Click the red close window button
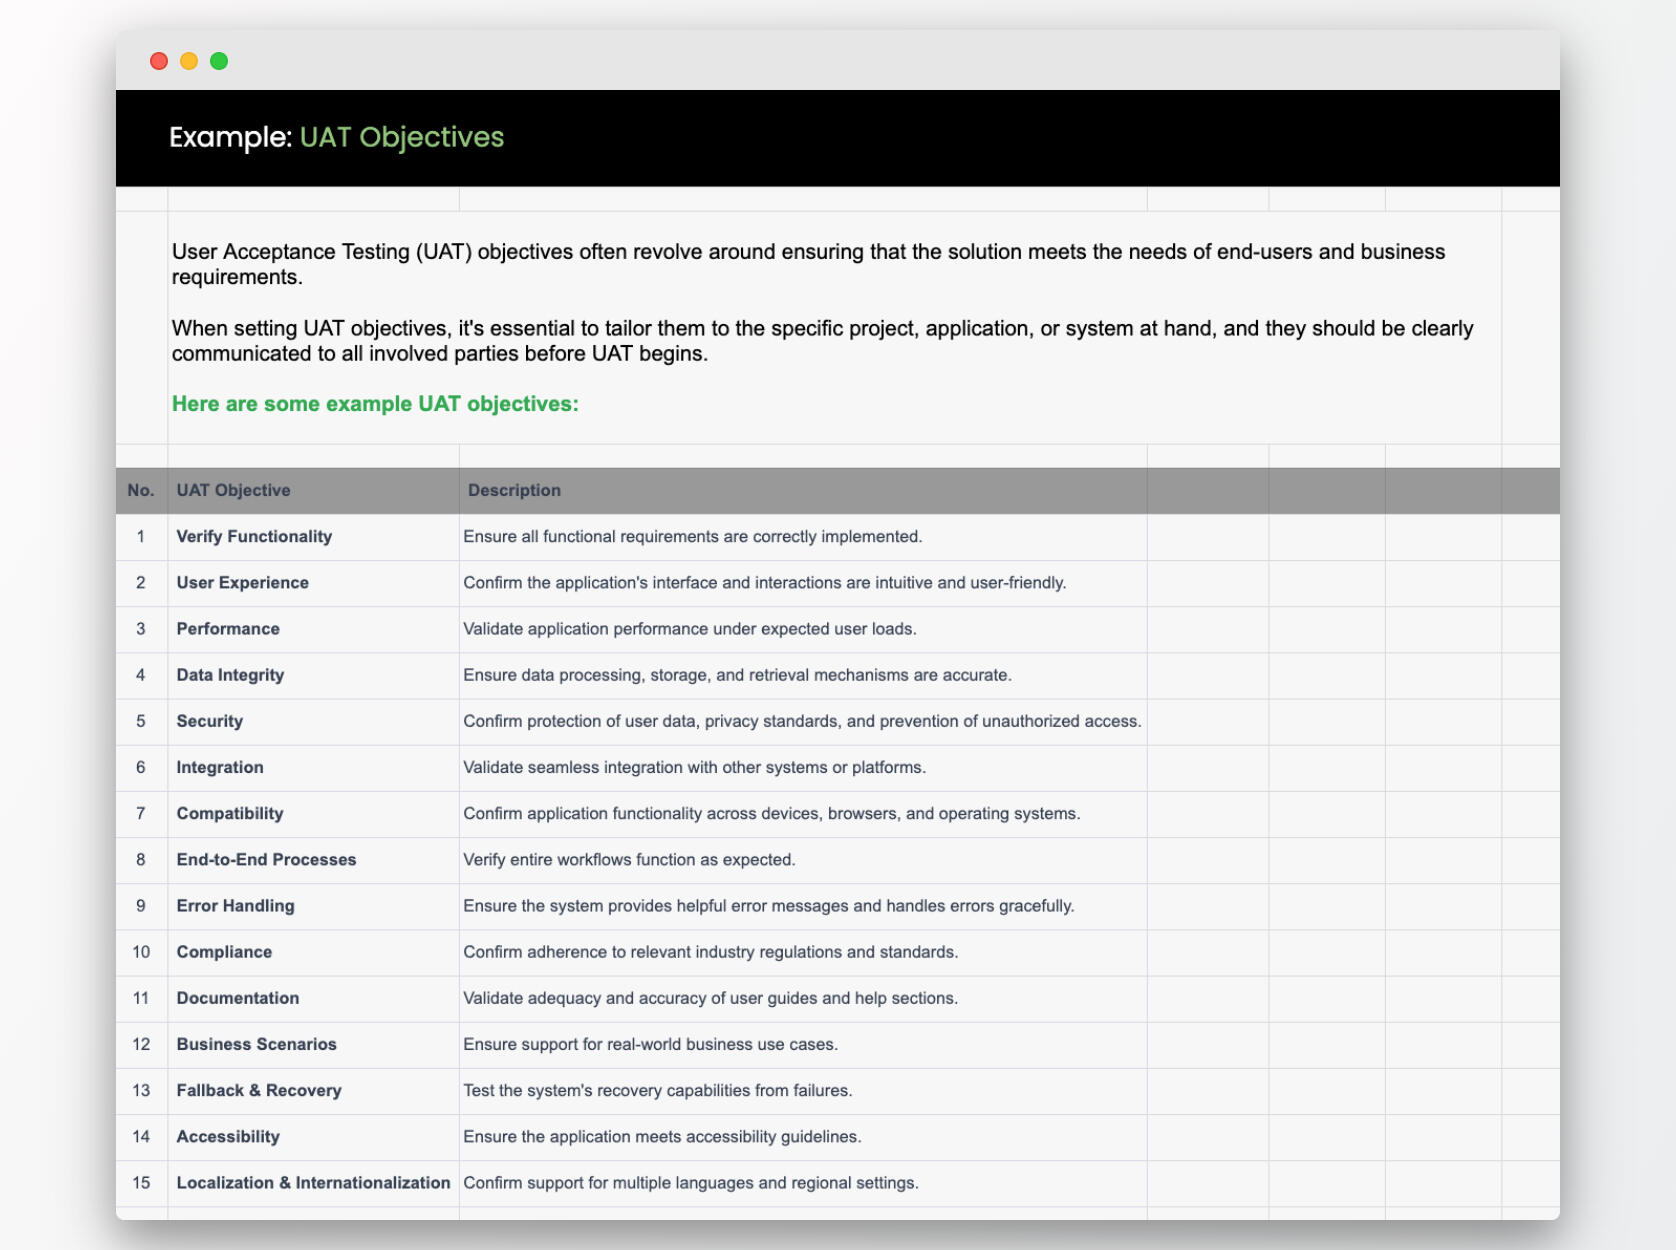The width and height of the screenshot is (1676, 1250). [159, 61]
